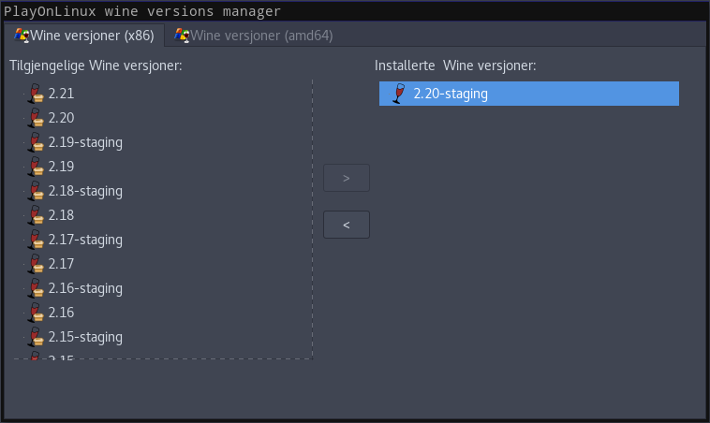Click the wine icon beside version 2.17

point(36,264)
